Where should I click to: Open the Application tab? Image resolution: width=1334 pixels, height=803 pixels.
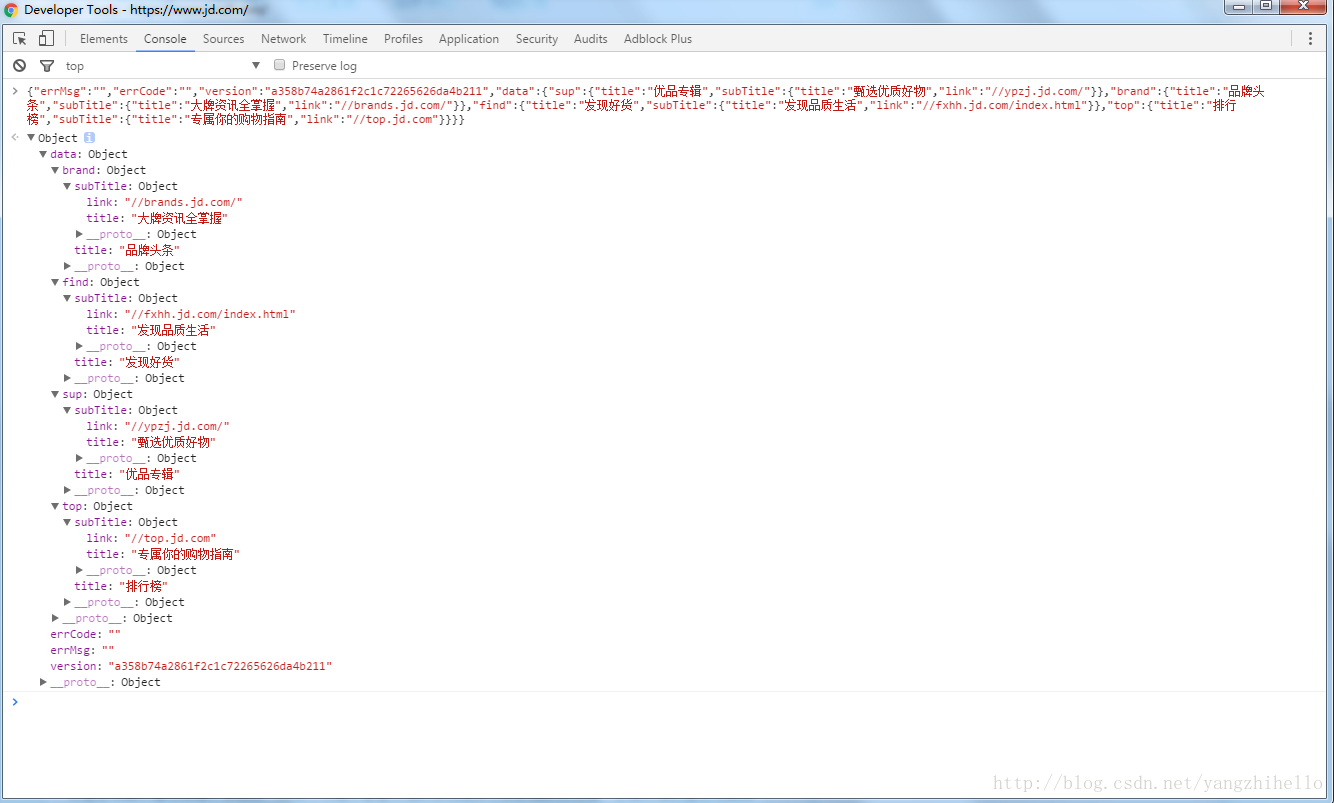coord(468,39)
